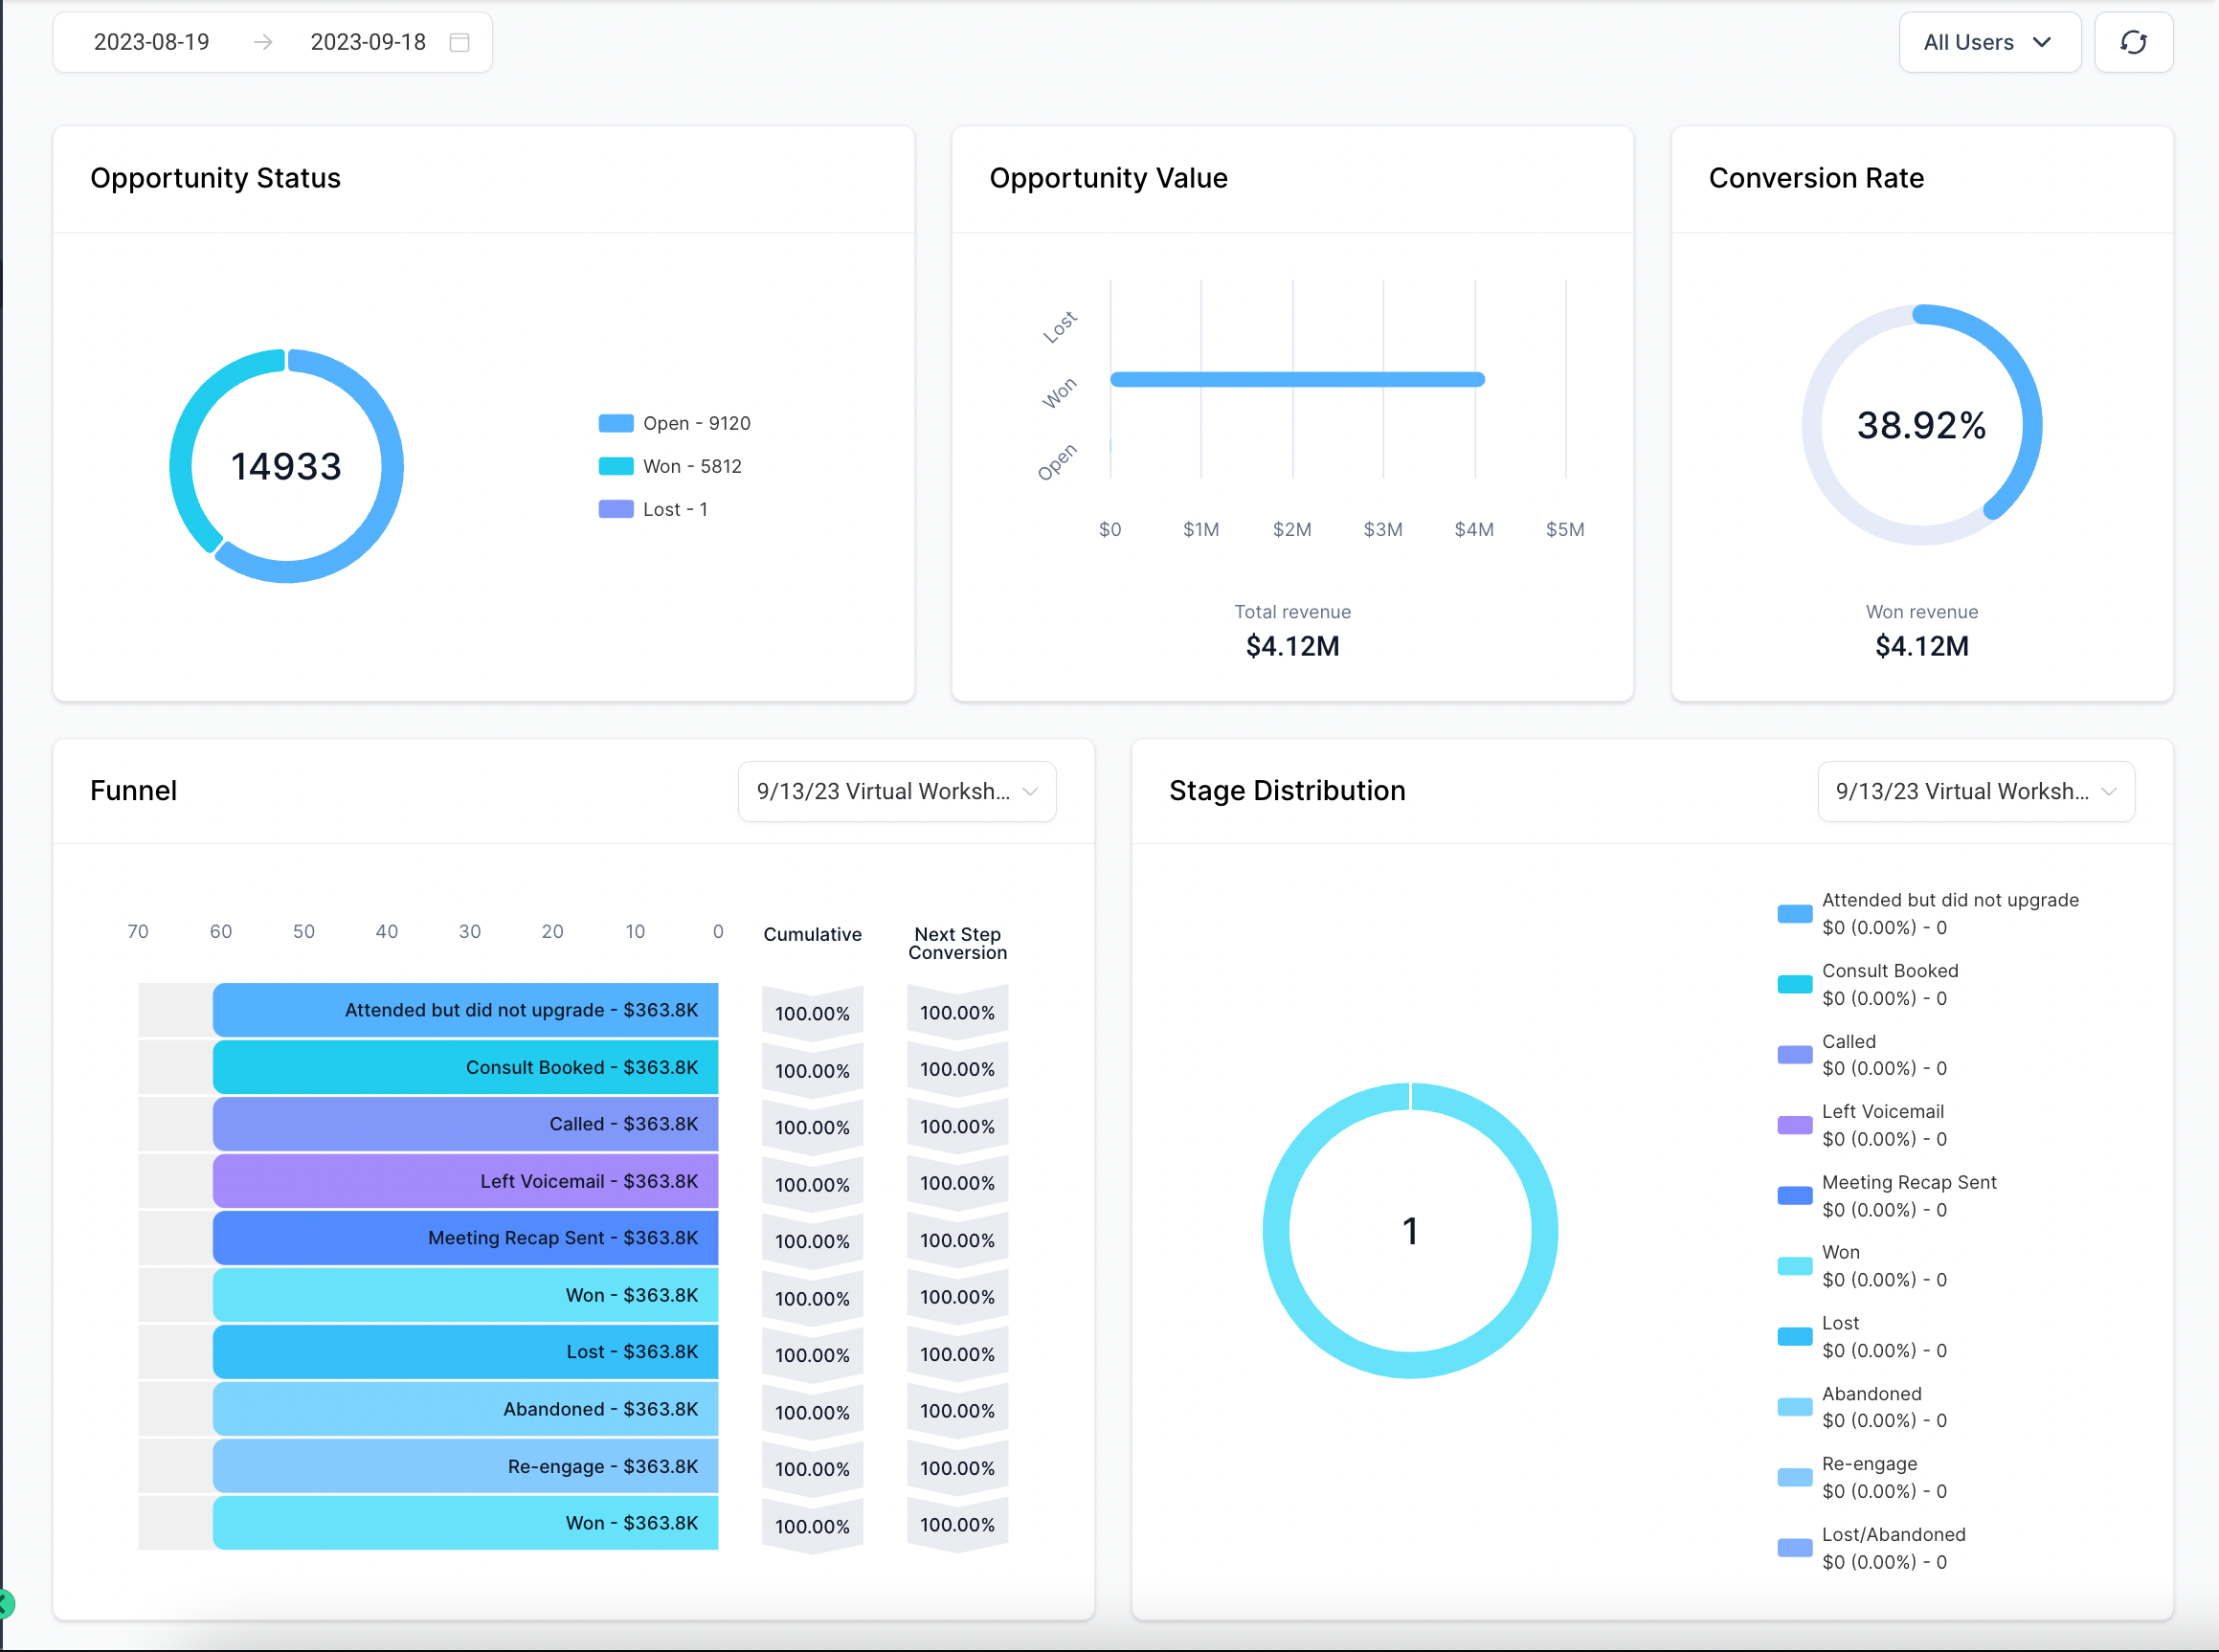The height and width of the screenshot is (1652, 2219).
Task: Click the start date 2023-08-19 field
Action: 151,42
